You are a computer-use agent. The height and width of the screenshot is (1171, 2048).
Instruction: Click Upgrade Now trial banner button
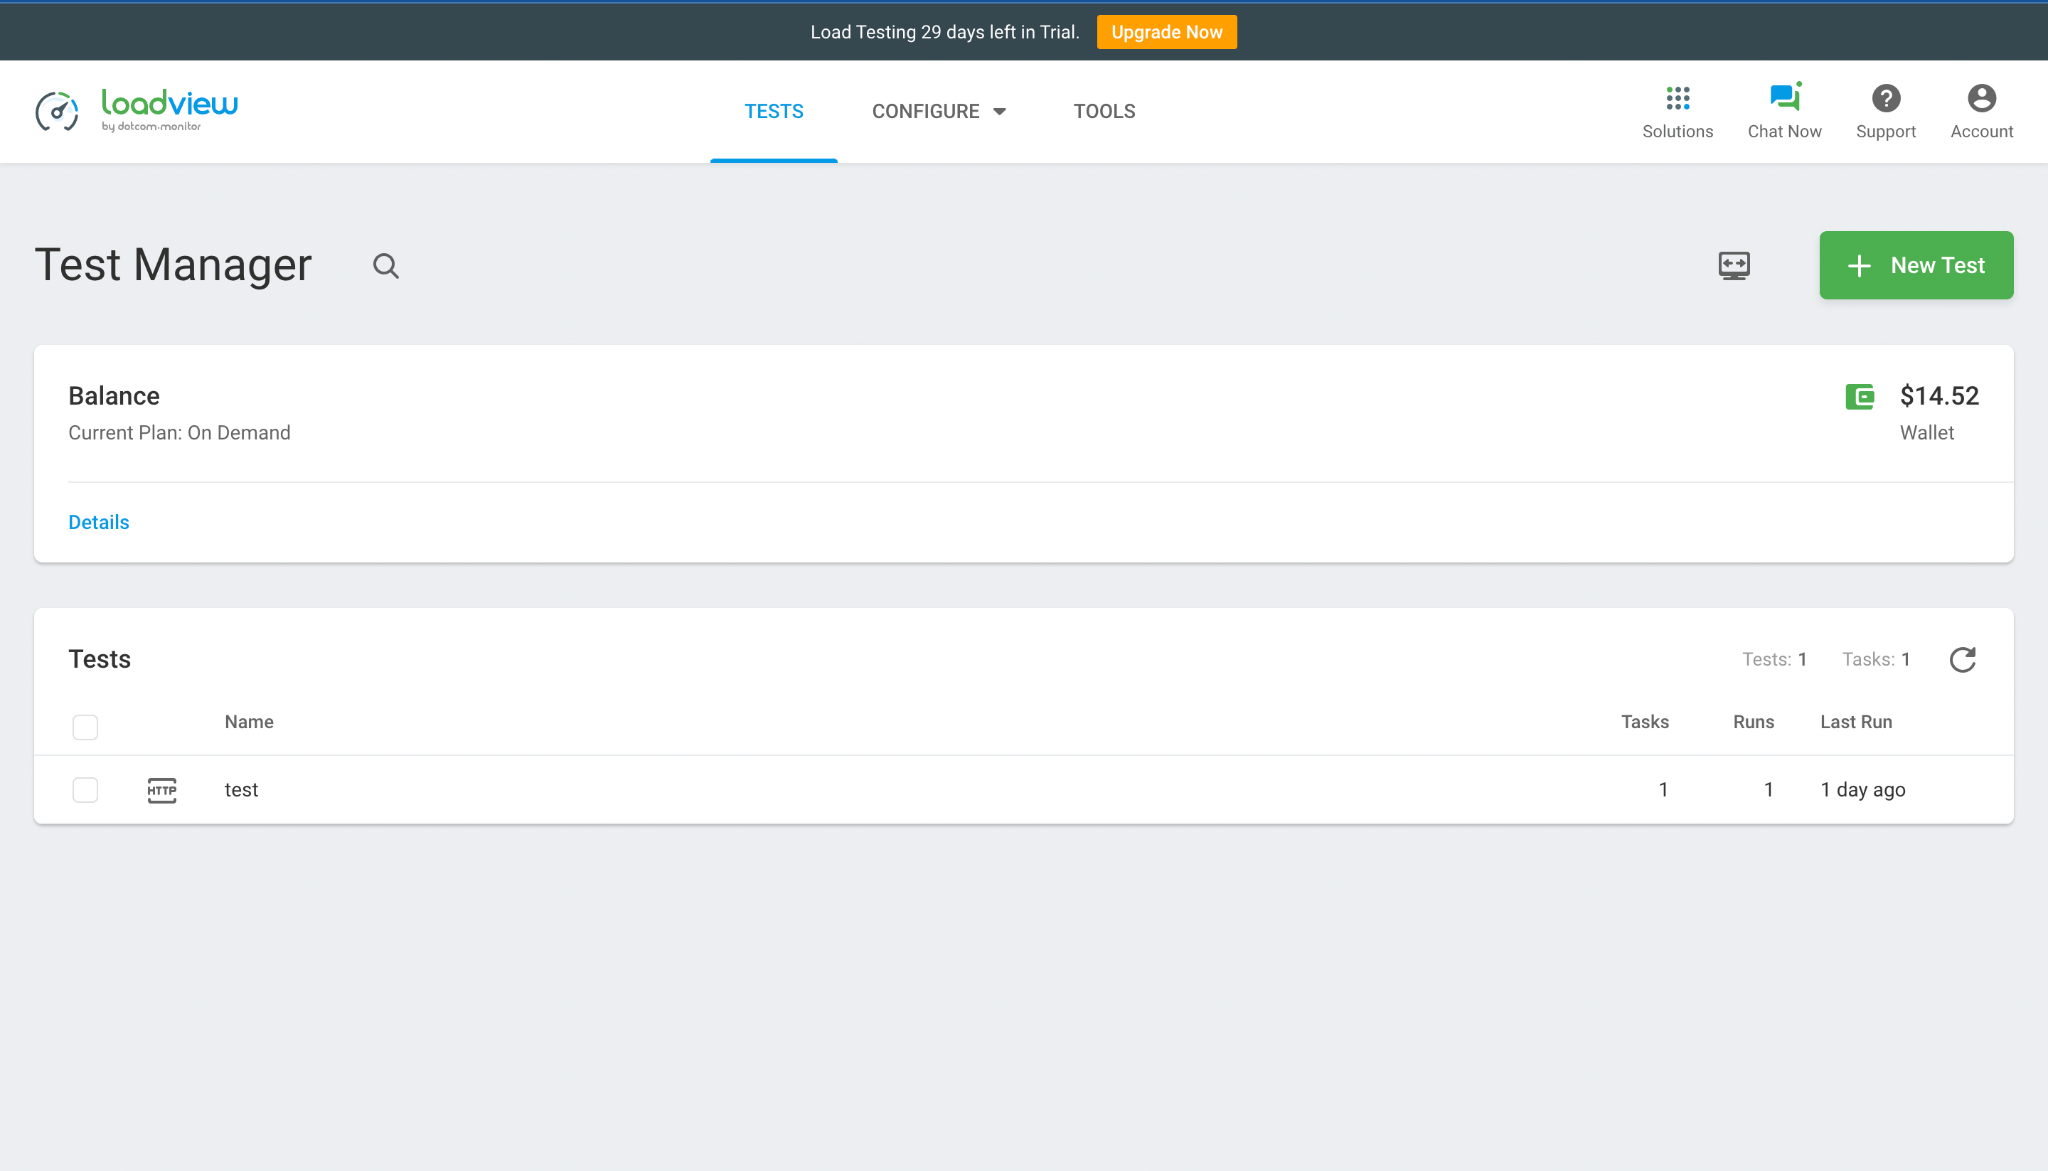pyautogui.click(x=1166, y=32)
